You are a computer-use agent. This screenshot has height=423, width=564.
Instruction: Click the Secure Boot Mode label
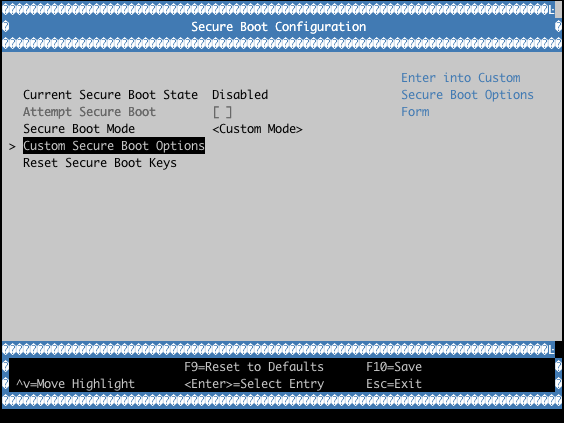click(79, 129)
